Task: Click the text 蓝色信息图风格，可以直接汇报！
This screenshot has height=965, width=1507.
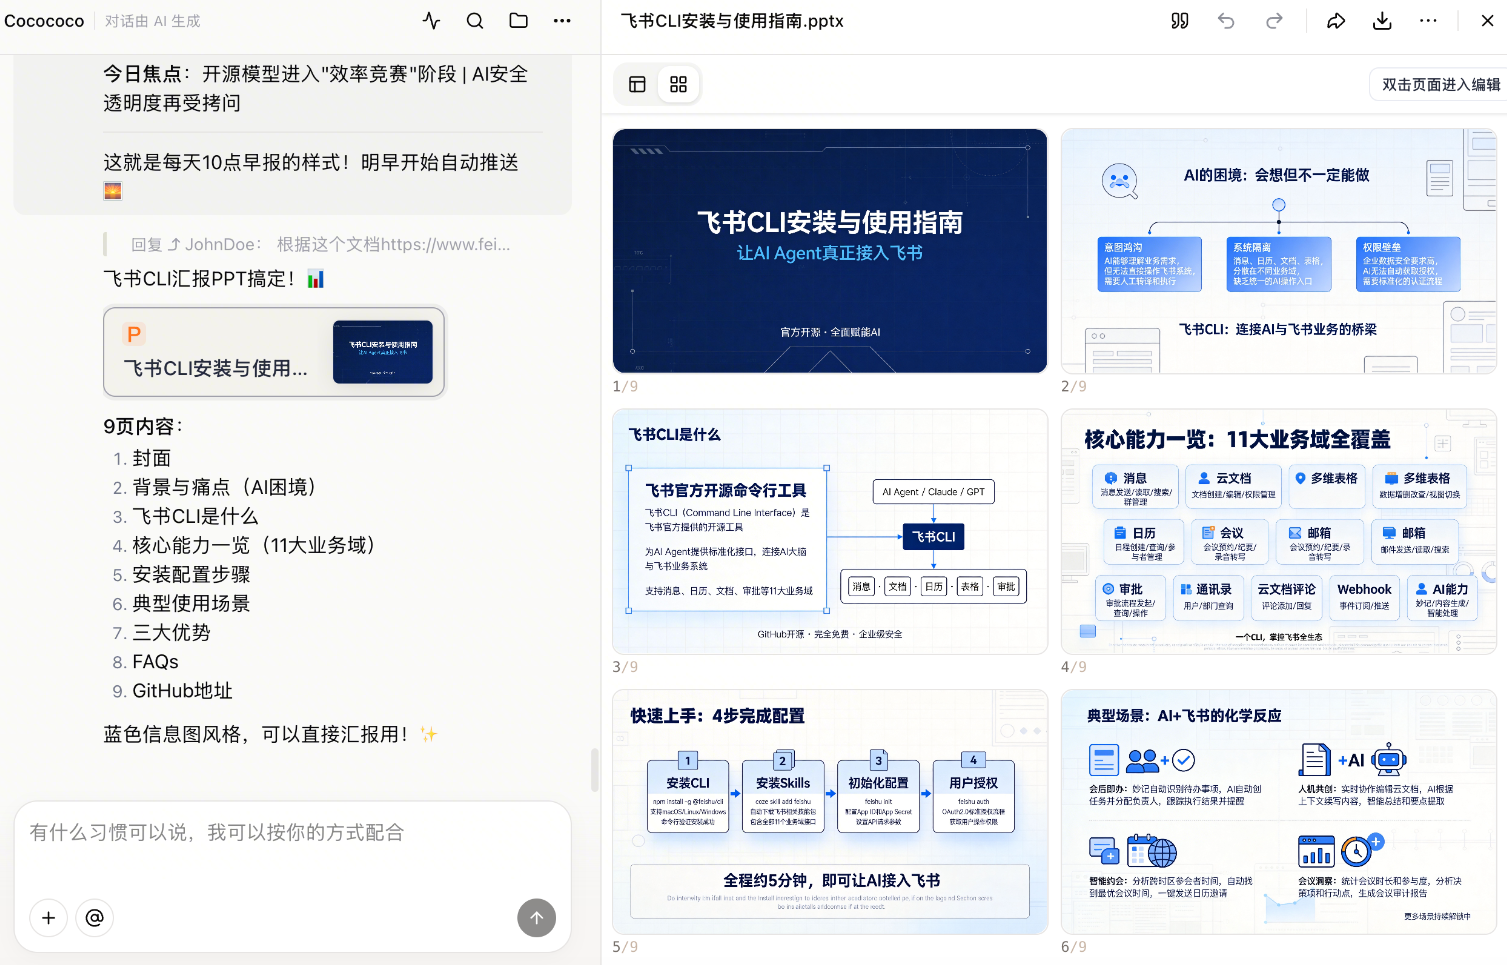Action: [x=257, y=734]
